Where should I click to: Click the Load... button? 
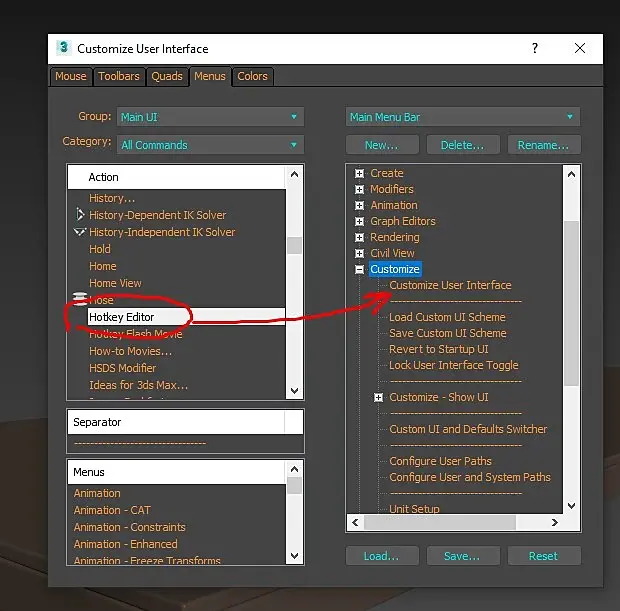382,556
